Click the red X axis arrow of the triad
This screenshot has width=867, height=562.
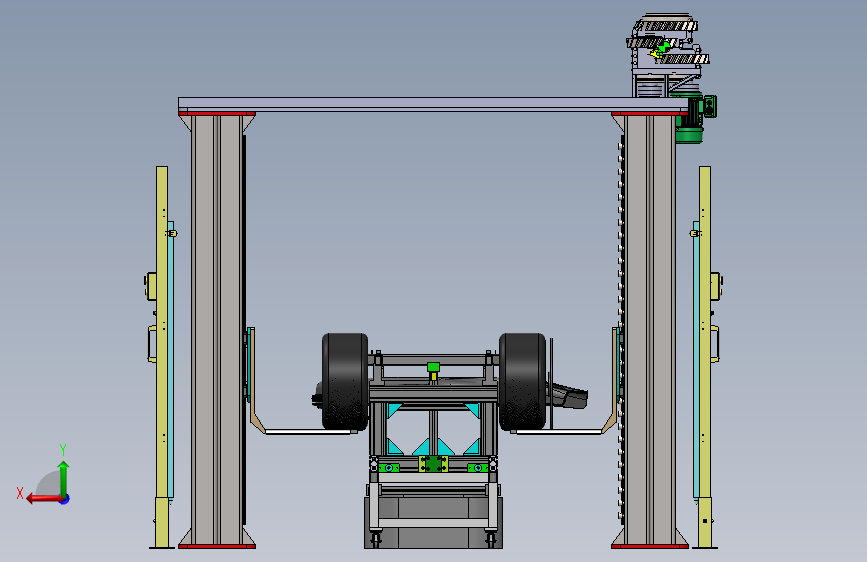43,499
